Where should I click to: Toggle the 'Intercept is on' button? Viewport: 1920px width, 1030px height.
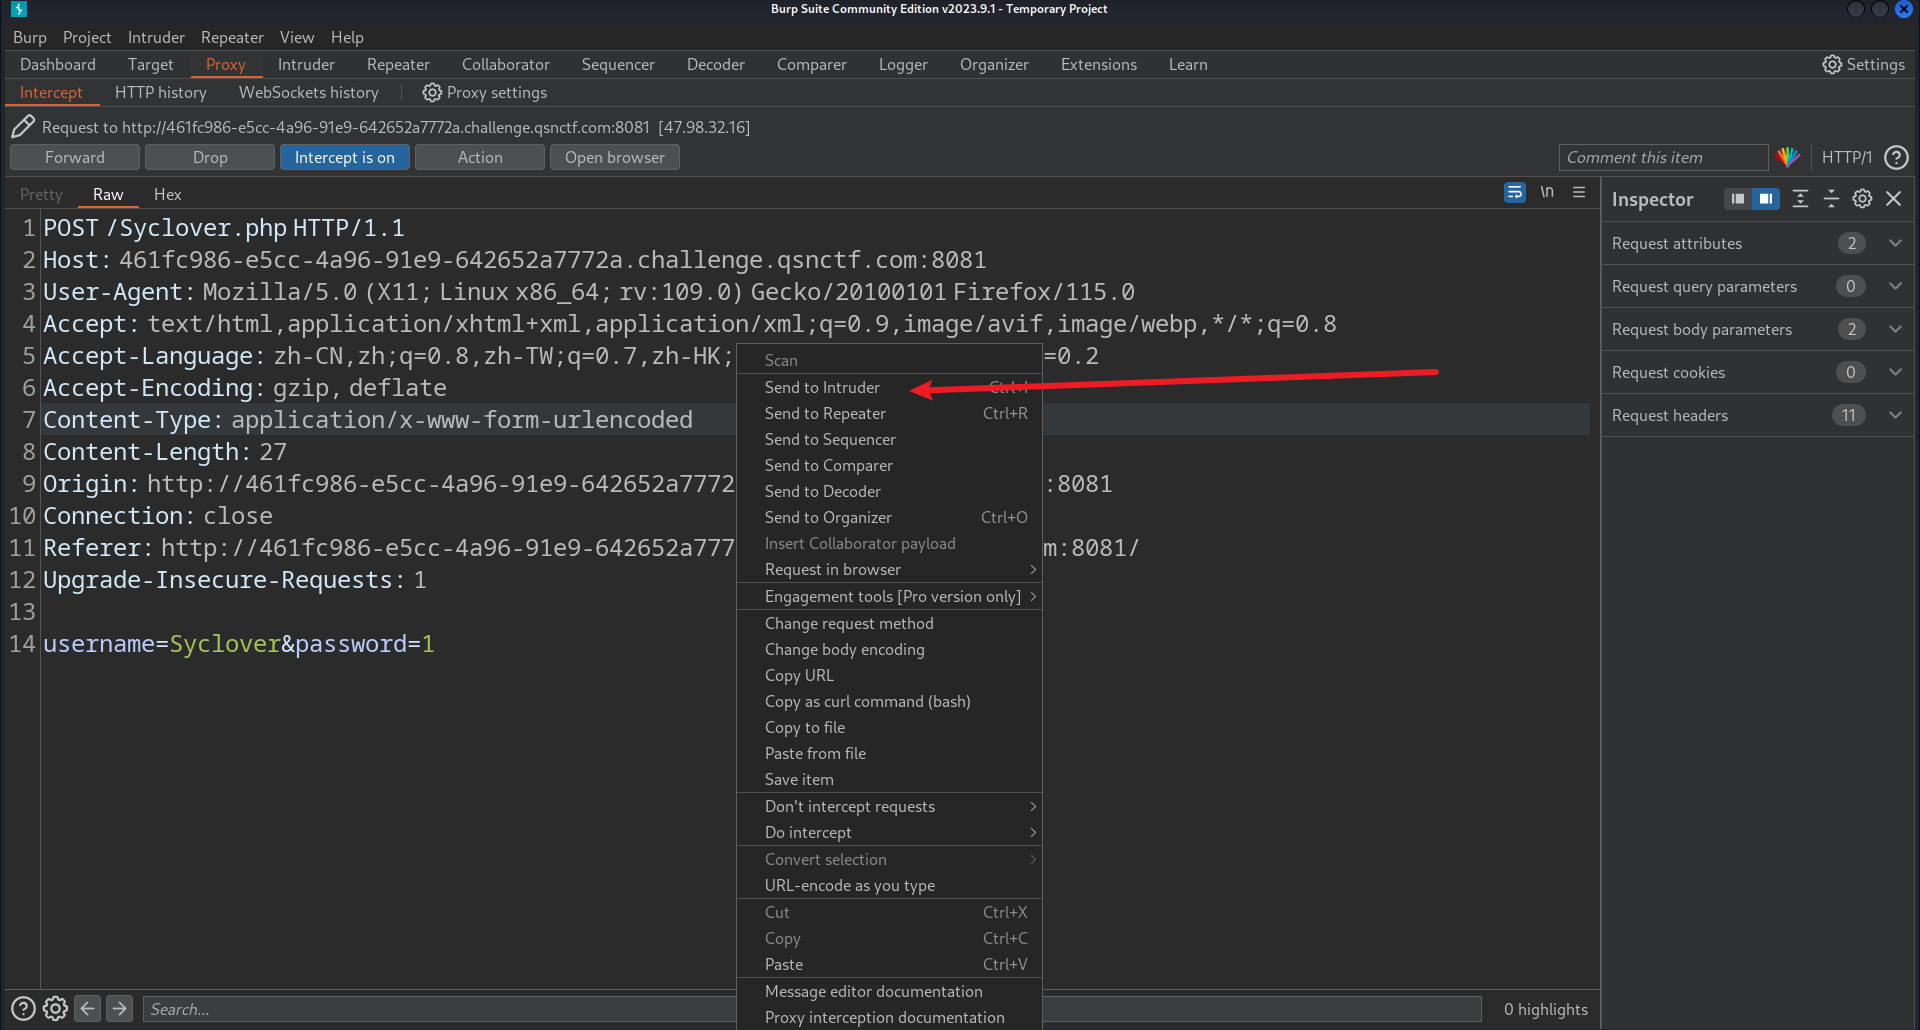click(344, 157)
